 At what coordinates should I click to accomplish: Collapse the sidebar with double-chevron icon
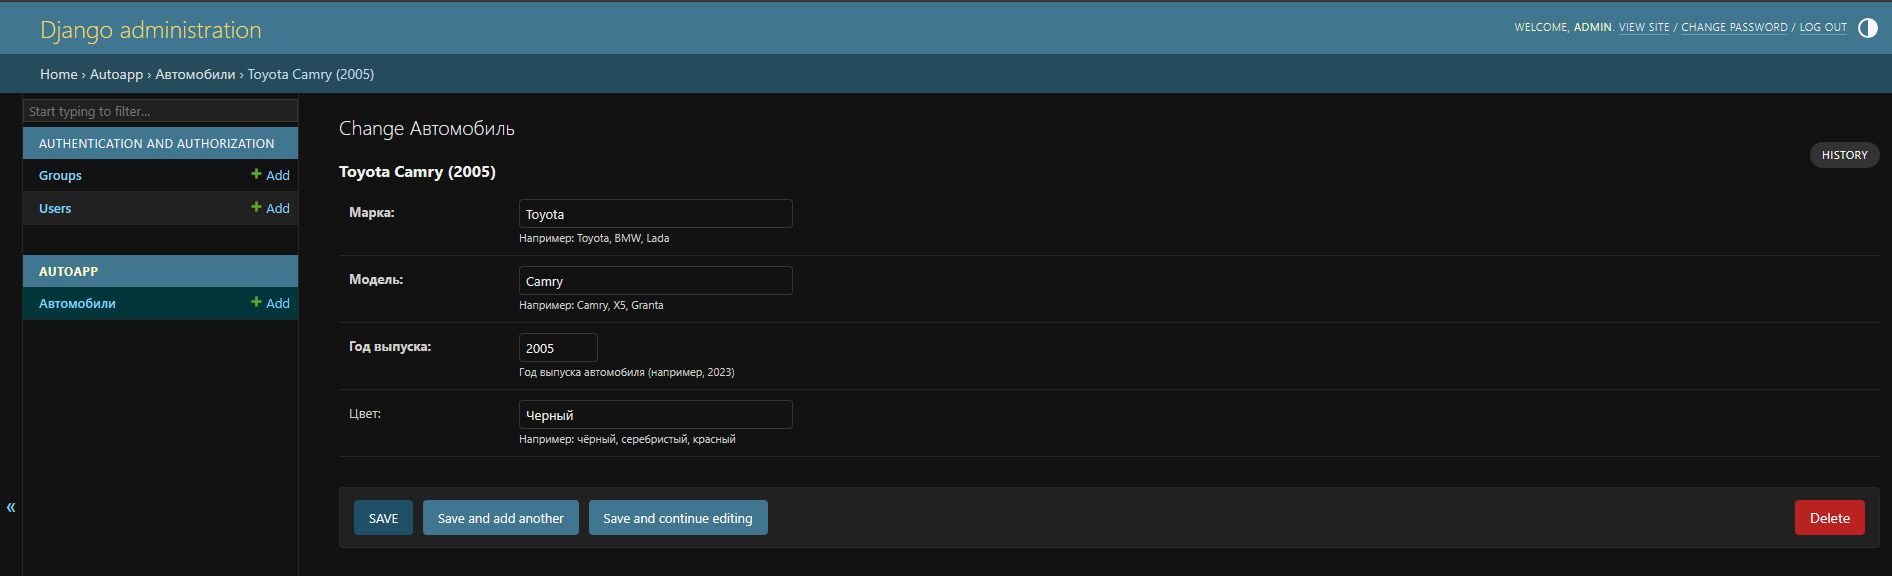point(11,507)
